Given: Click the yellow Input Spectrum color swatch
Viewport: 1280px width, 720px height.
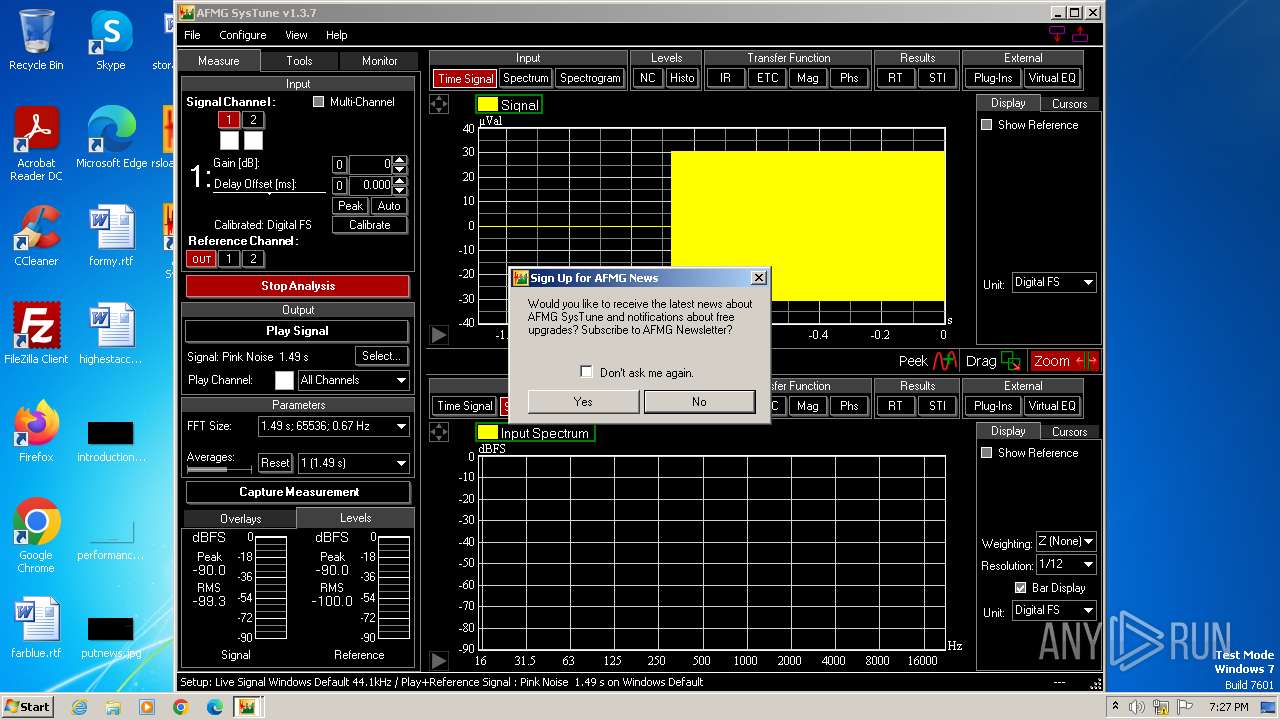Looking at the screenshot, I should click(x=487, y=432).
